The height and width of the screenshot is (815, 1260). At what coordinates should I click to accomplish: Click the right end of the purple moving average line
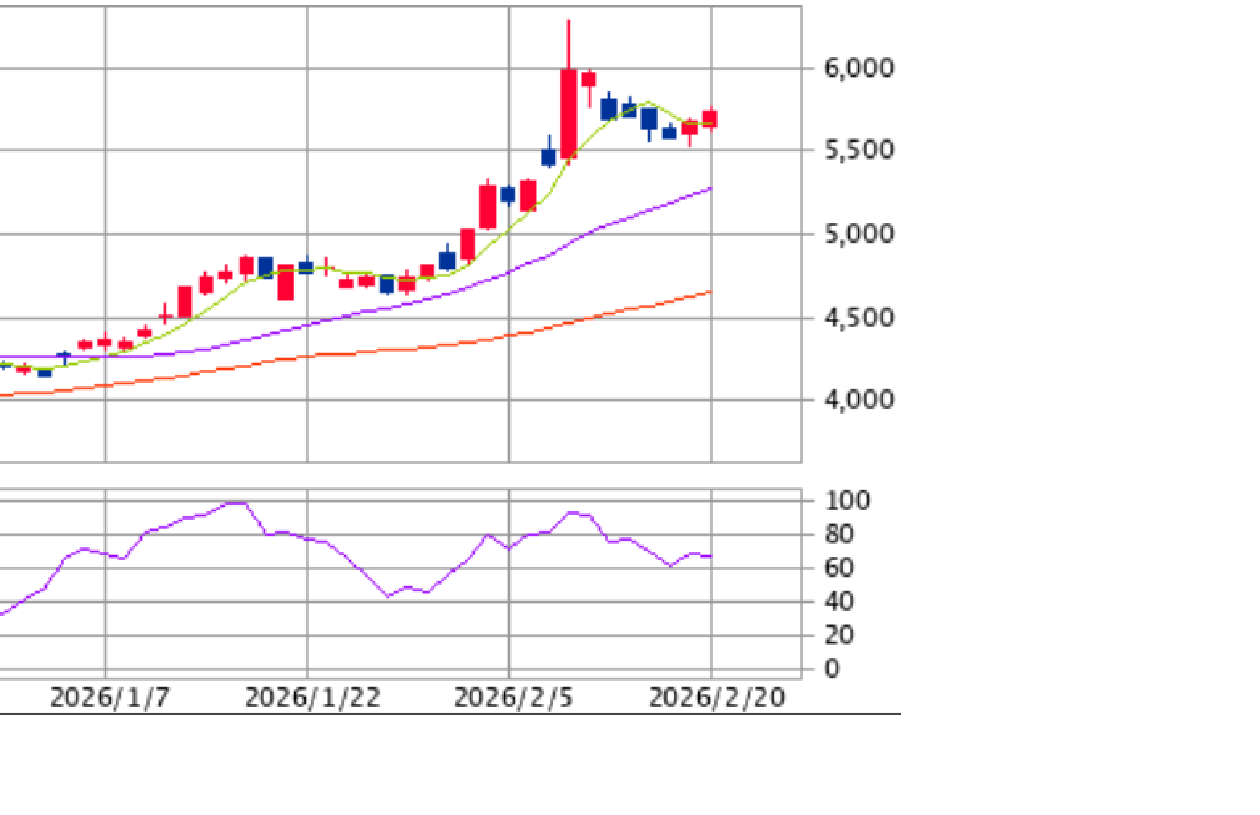click(x=710, y=188)
